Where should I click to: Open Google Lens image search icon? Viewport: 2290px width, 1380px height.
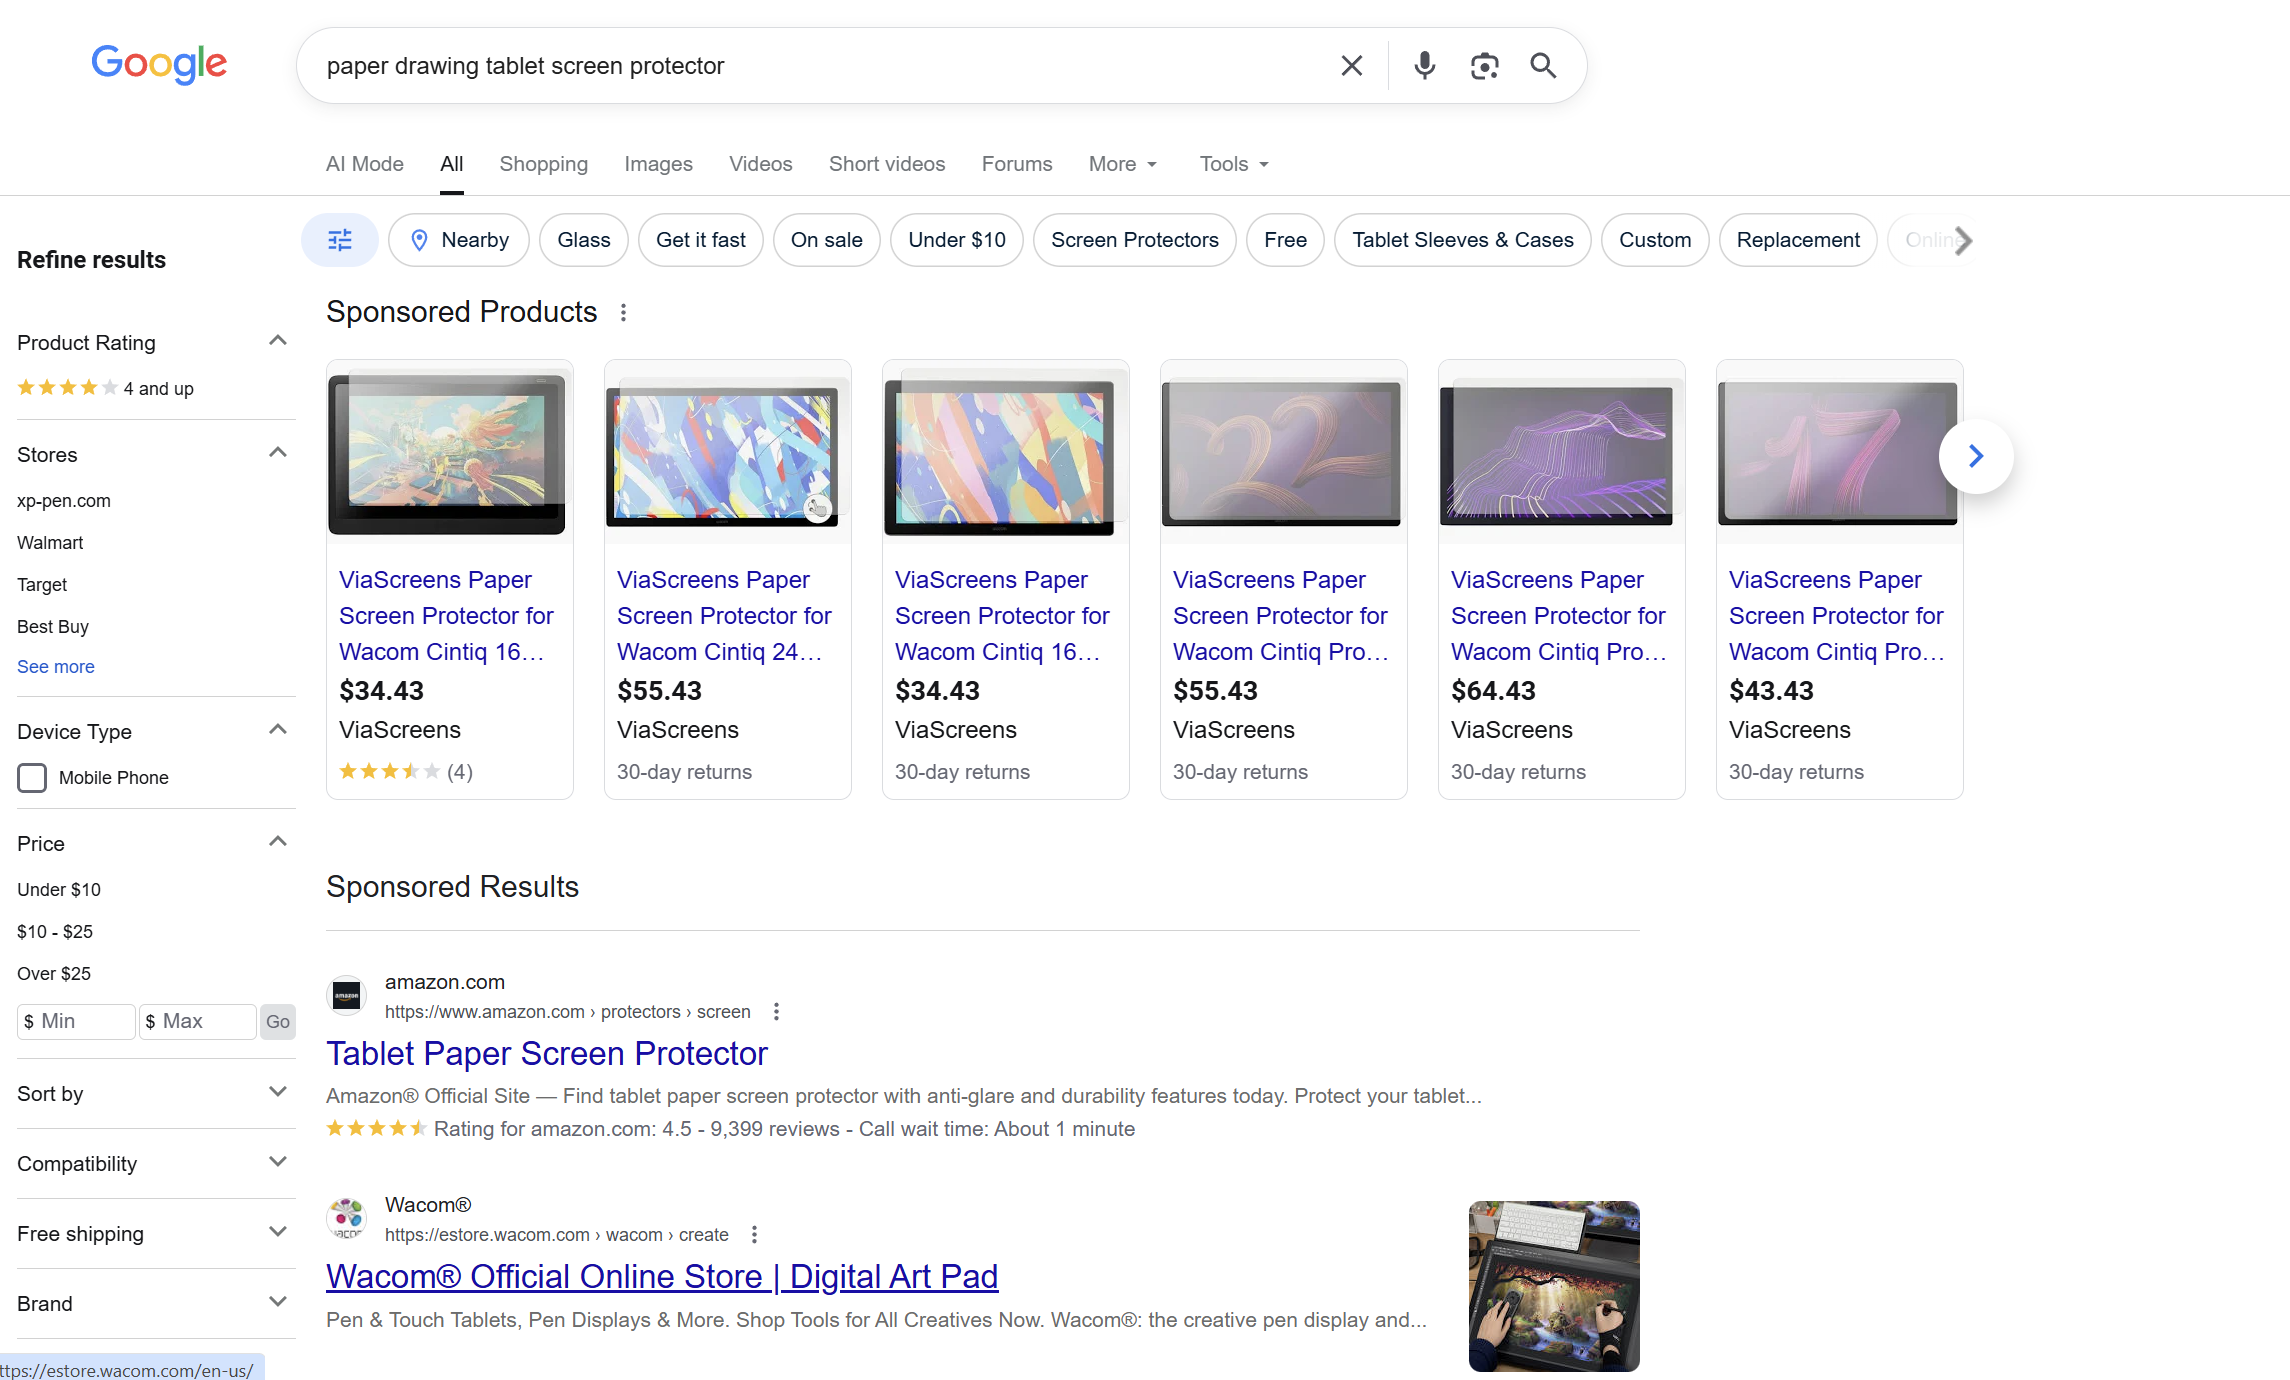pos(1484,66)
